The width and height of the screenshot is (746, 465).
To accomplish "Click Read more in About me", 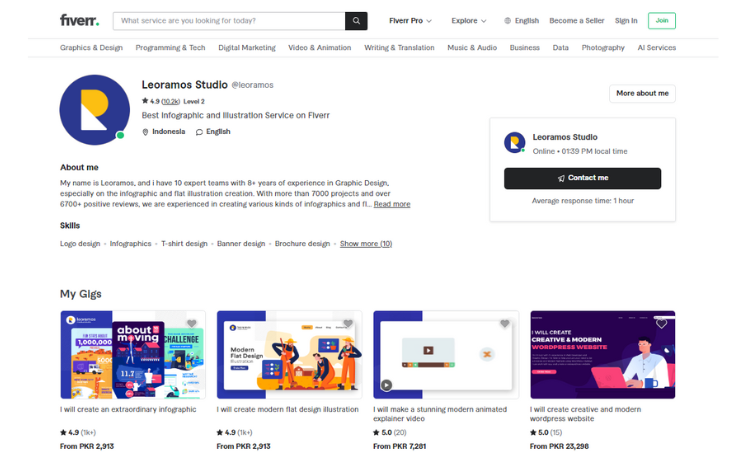I will click(392, 204).
